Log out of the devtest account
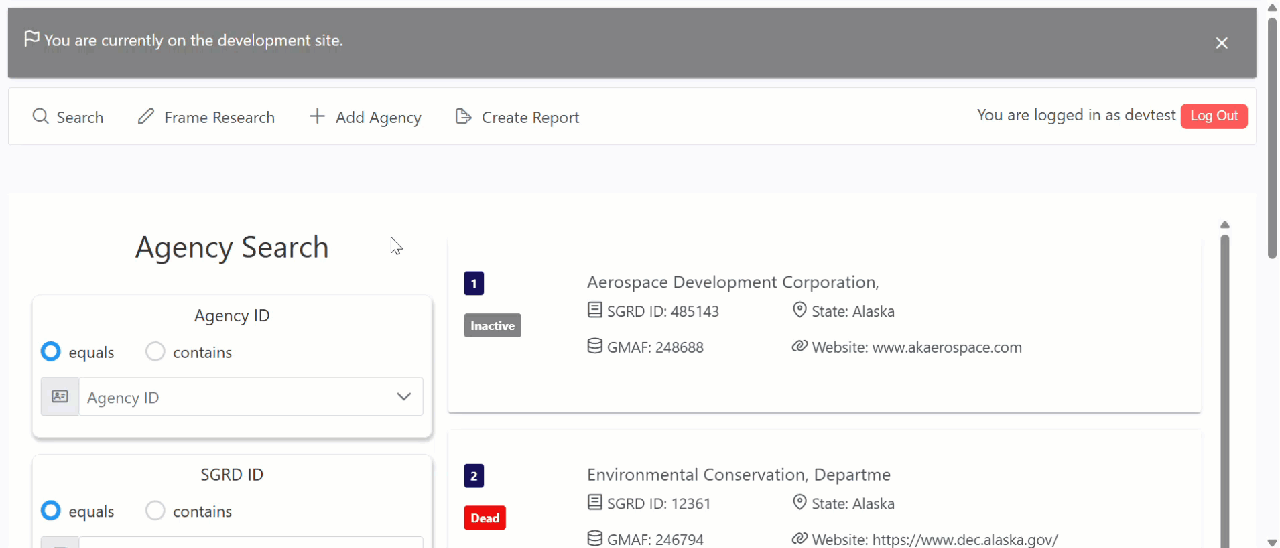 pos(1214,116)
